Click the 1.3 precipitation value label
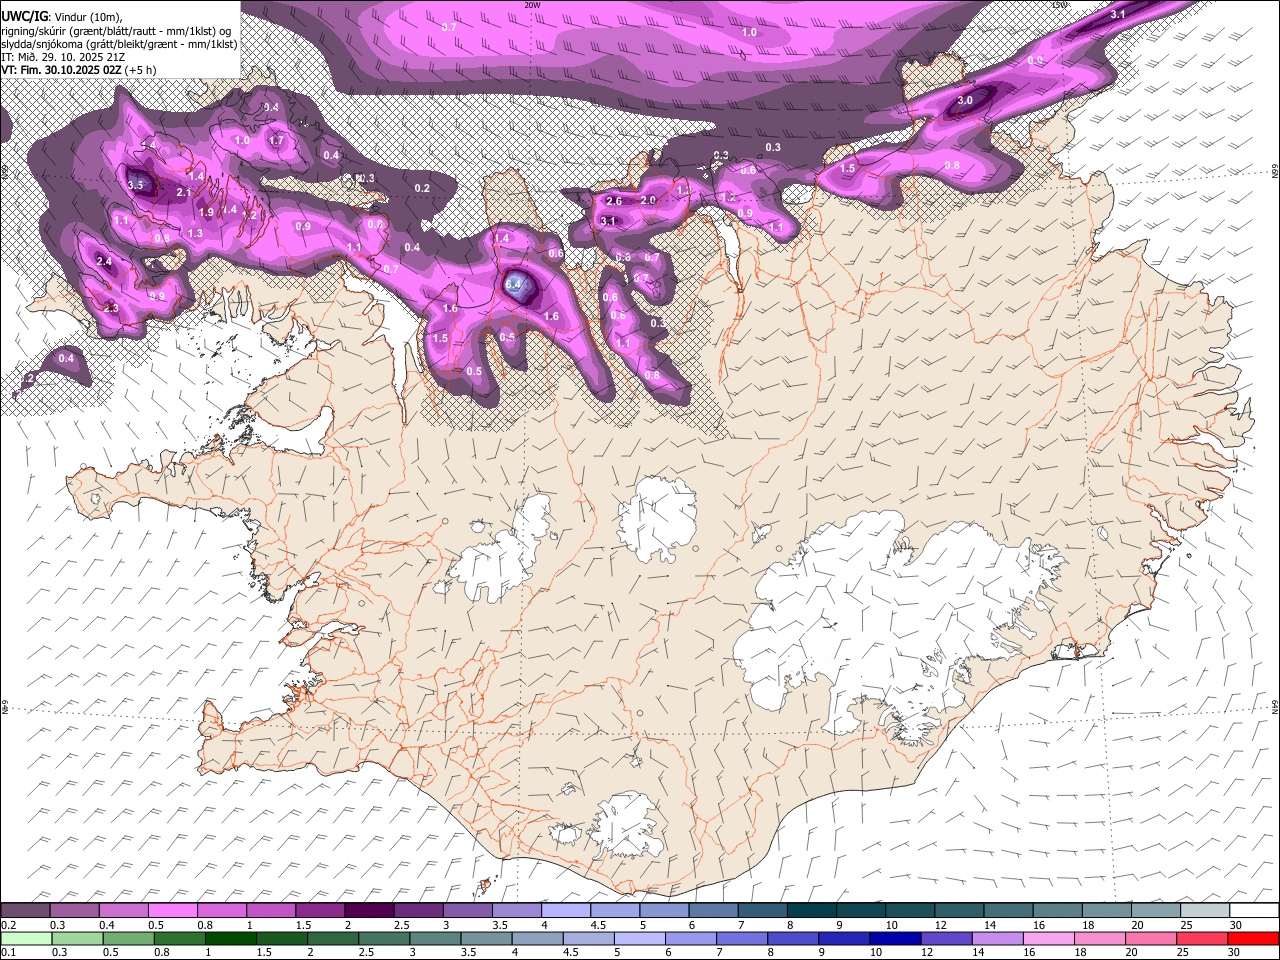Screen dimensions: 1280x960 coord(195,234)
